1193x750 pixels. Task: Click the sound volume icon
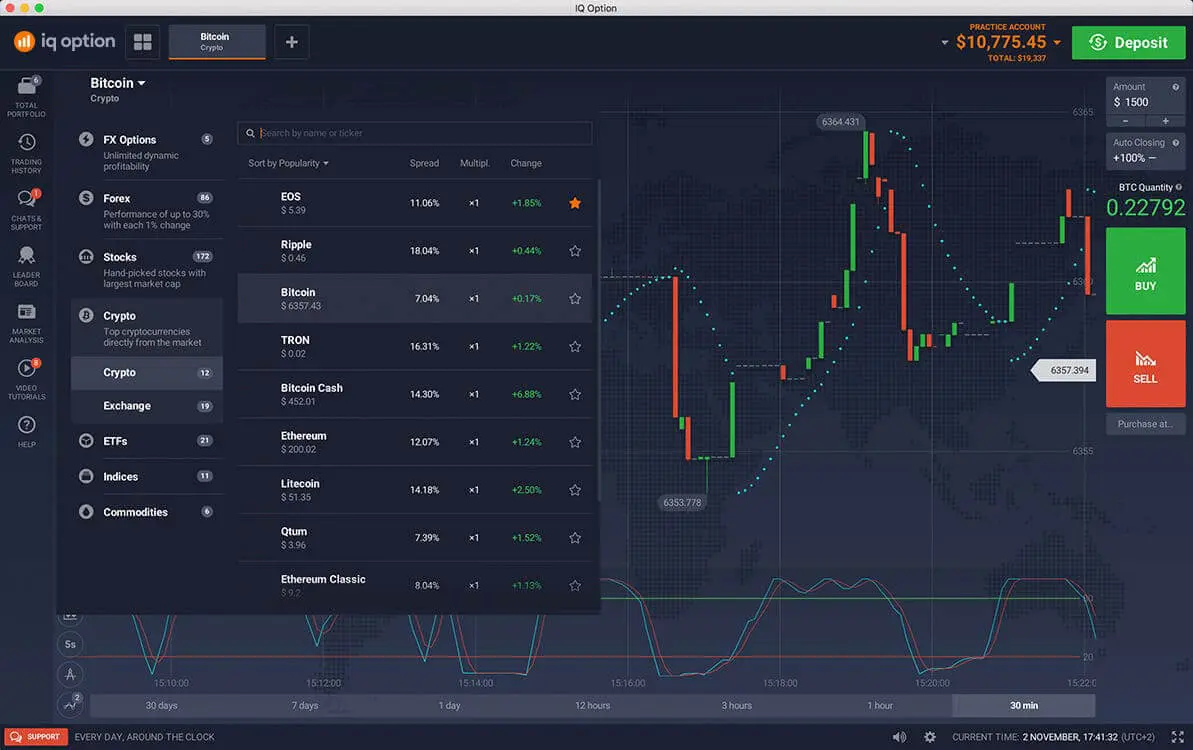tap(899, 736)
